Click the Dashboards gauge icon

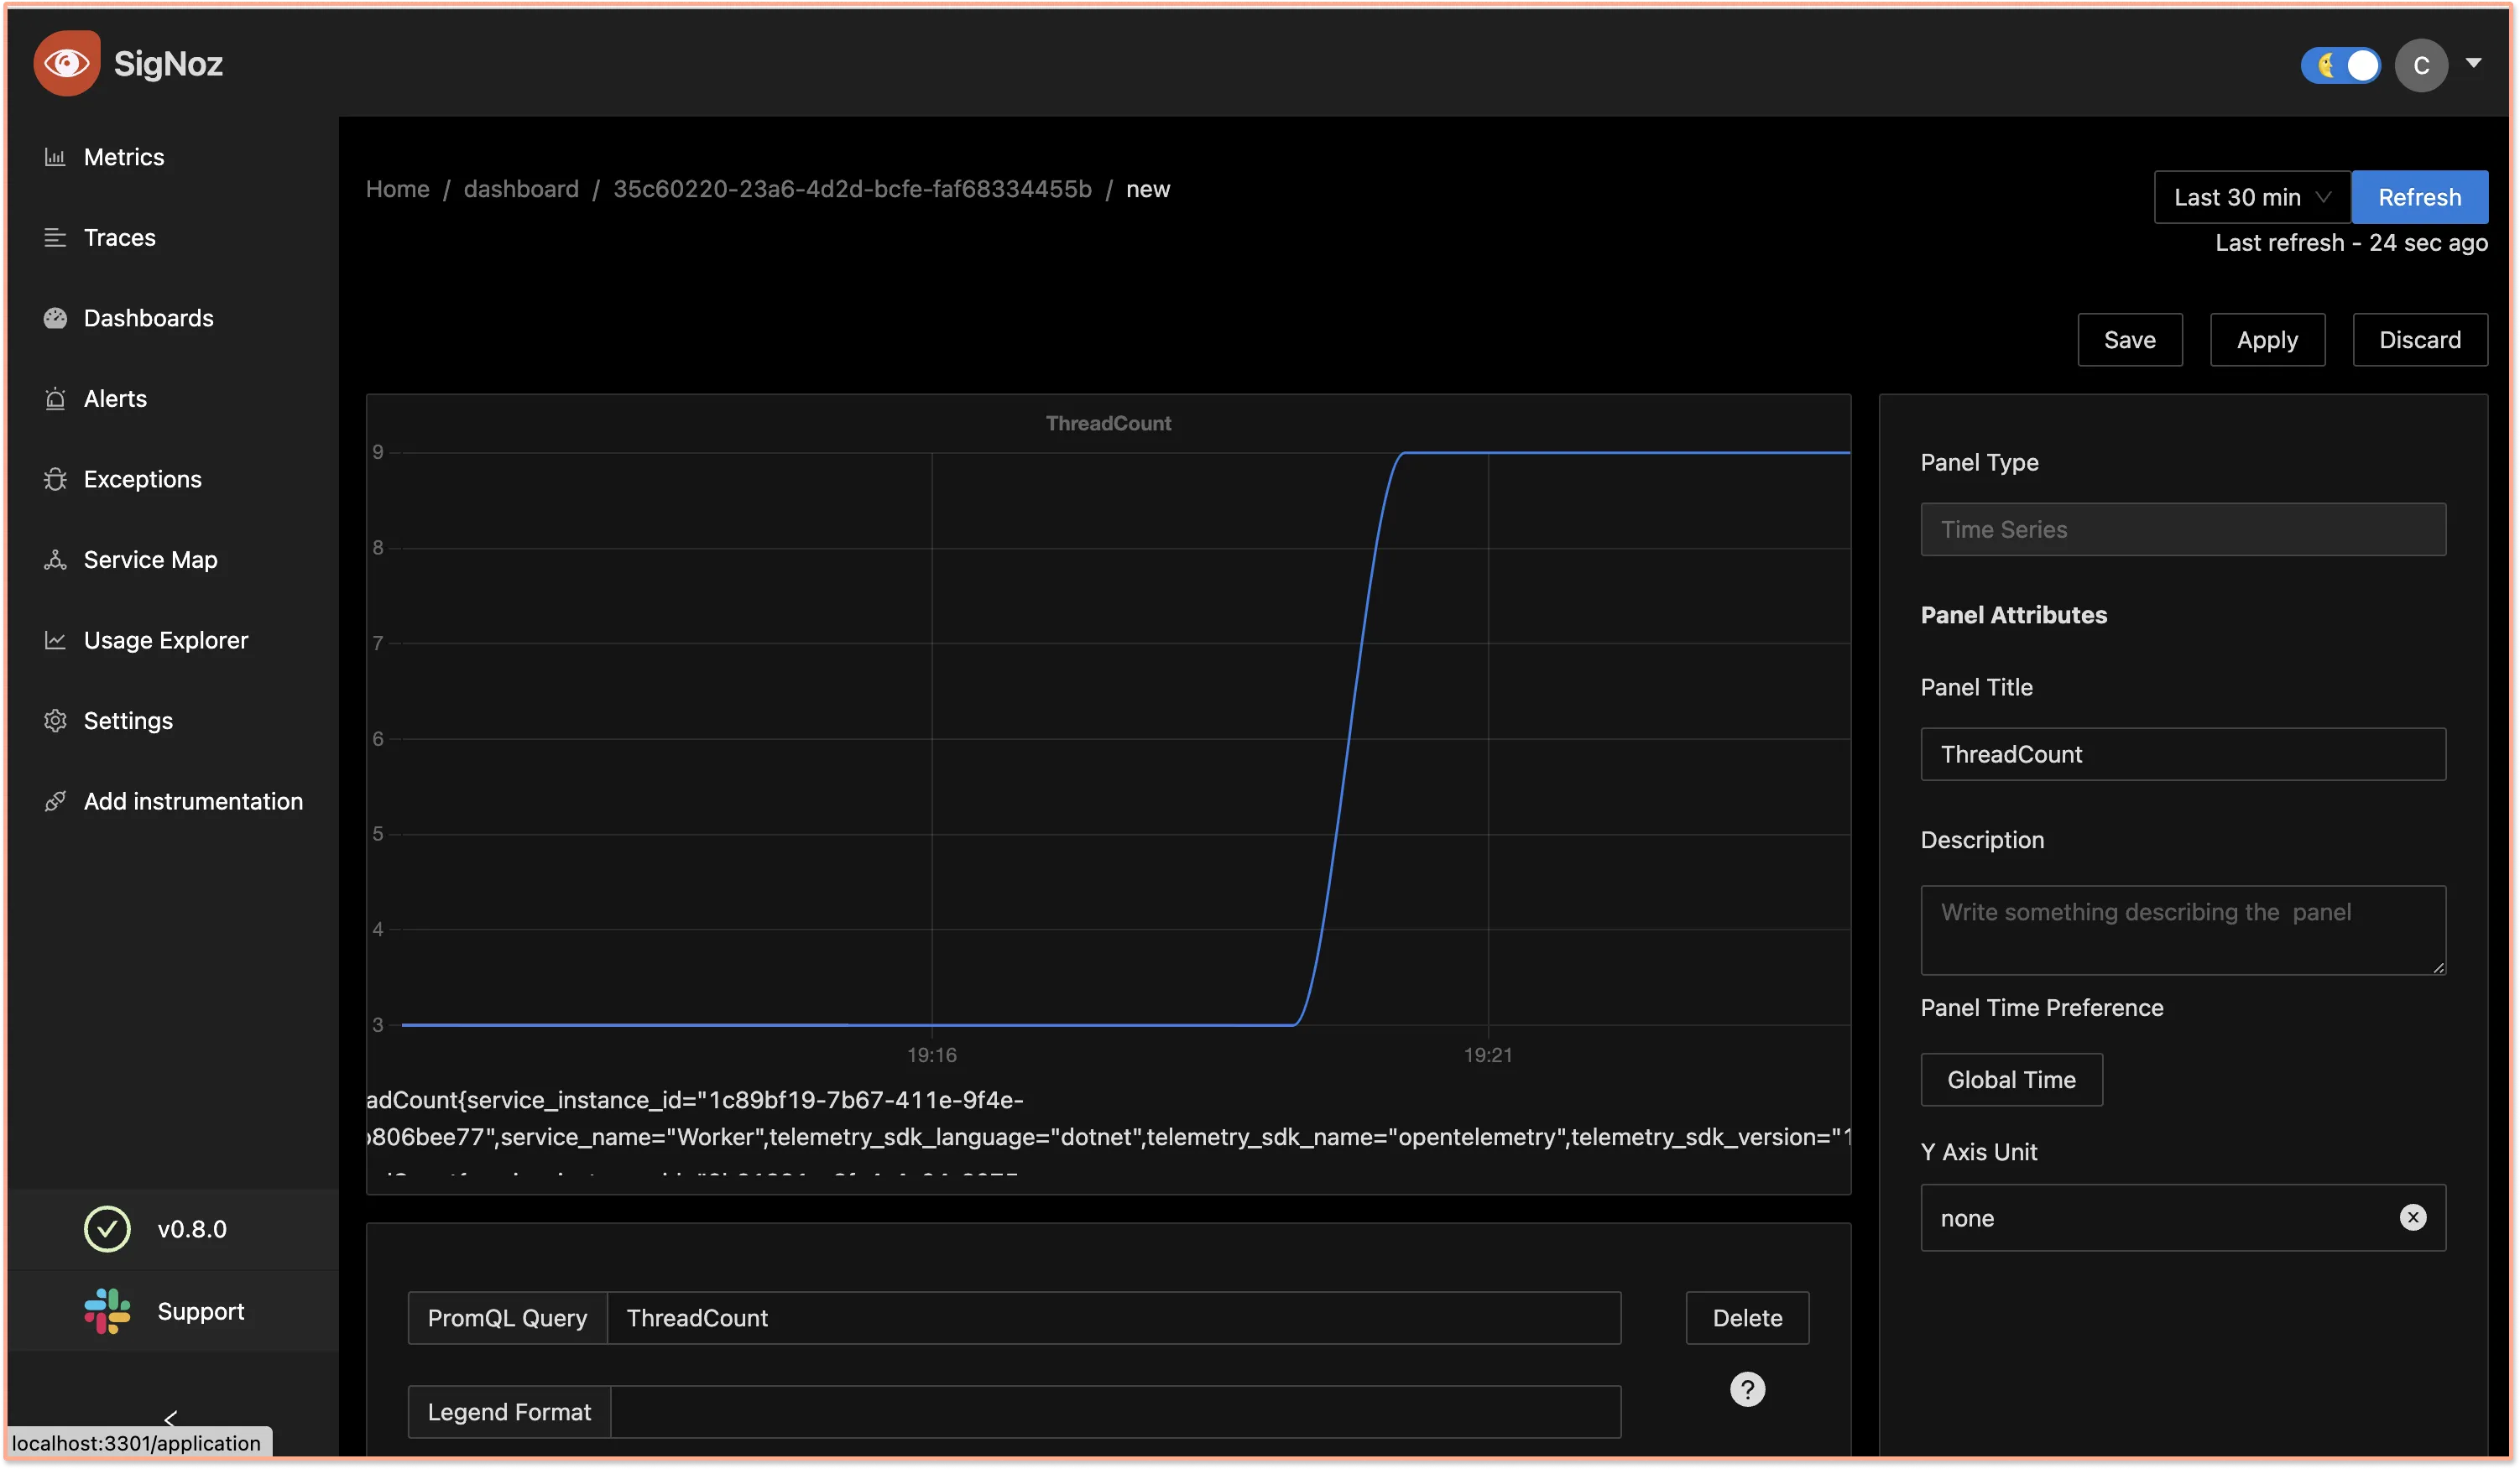point(55,318)
